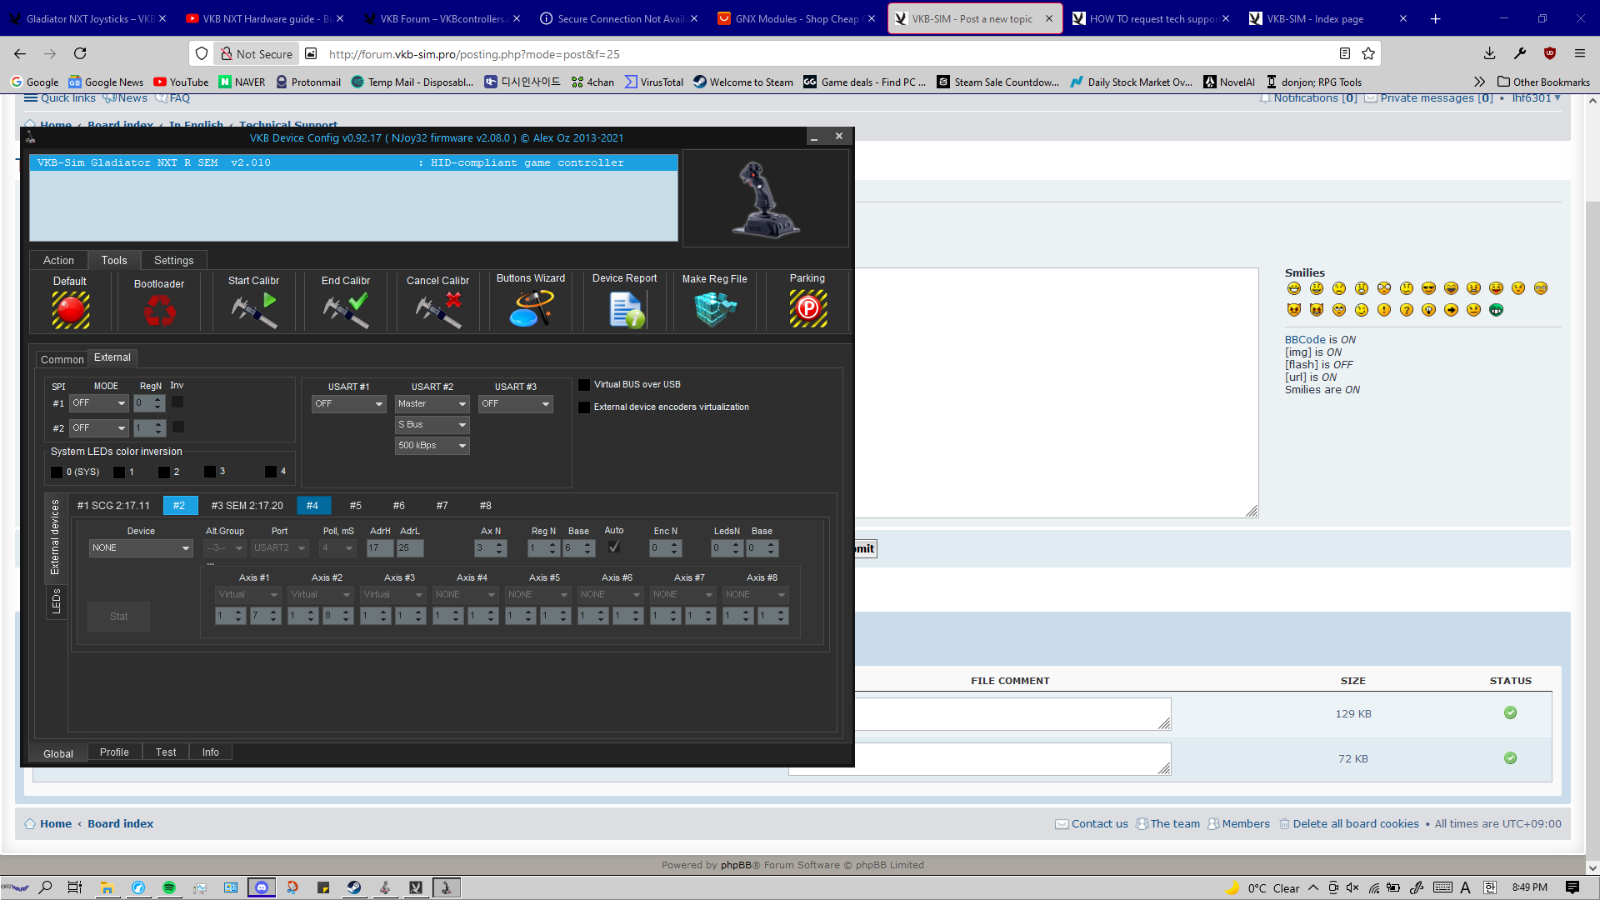The image size is (1600, 900).
Task: Switch to the Test bottom tab
Action: pyautogui.click(x=166, y=753)
